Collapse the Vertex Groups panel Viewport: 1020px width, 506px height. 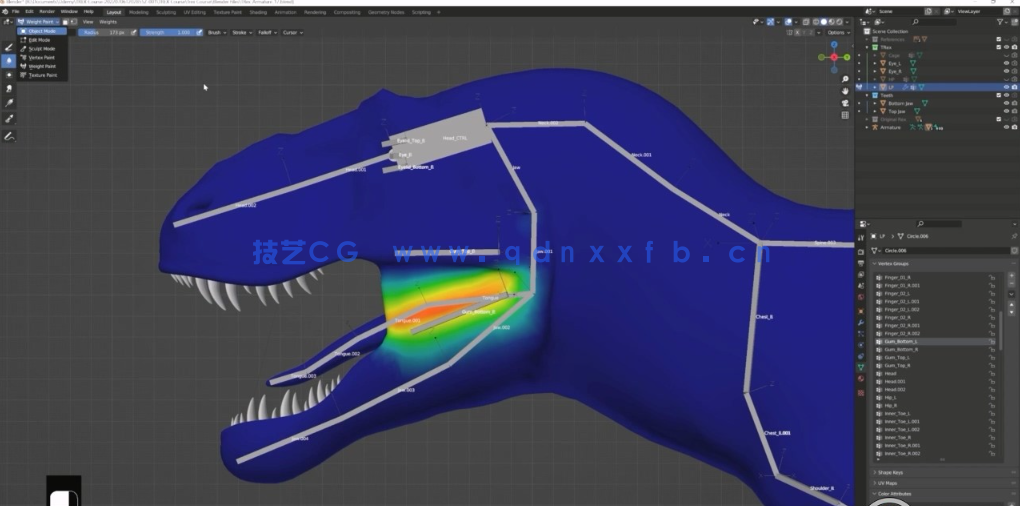[892, 264]
